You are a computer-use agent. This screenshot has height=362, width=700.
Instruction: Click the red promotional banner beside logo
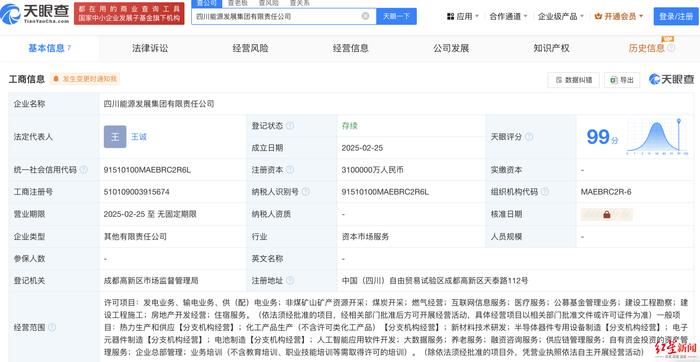coord(129,13)
